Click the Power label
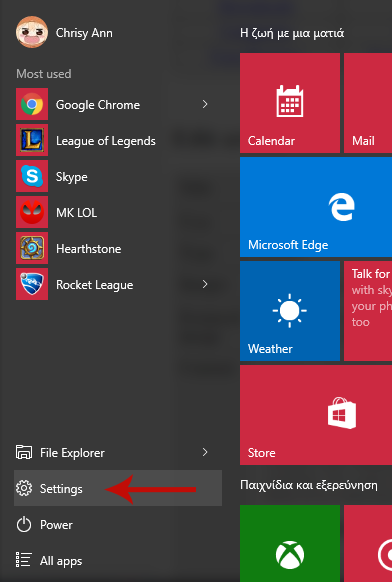 pos(56,525)
